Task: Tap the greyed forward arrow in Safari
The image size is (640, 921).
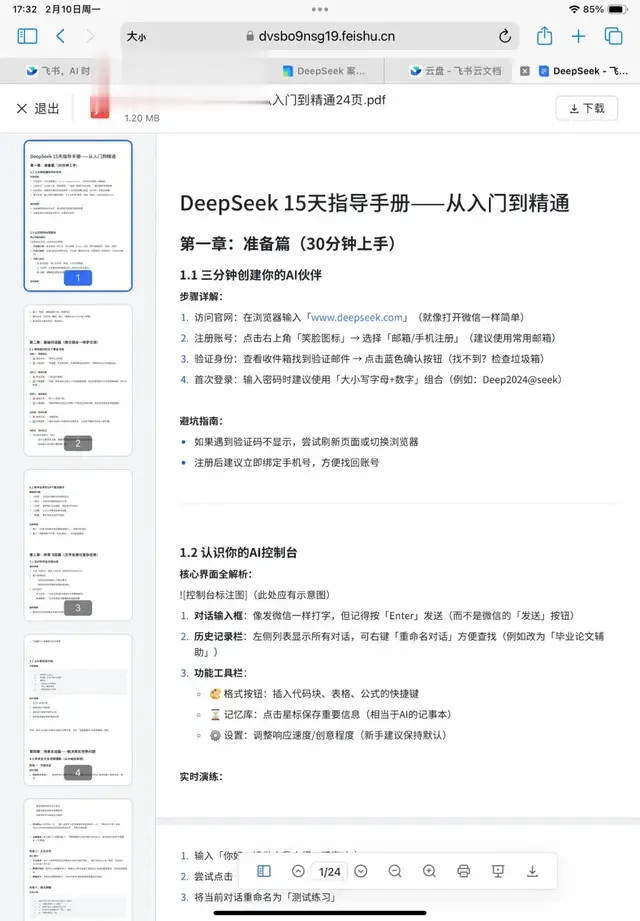Action: pos(90,36)
